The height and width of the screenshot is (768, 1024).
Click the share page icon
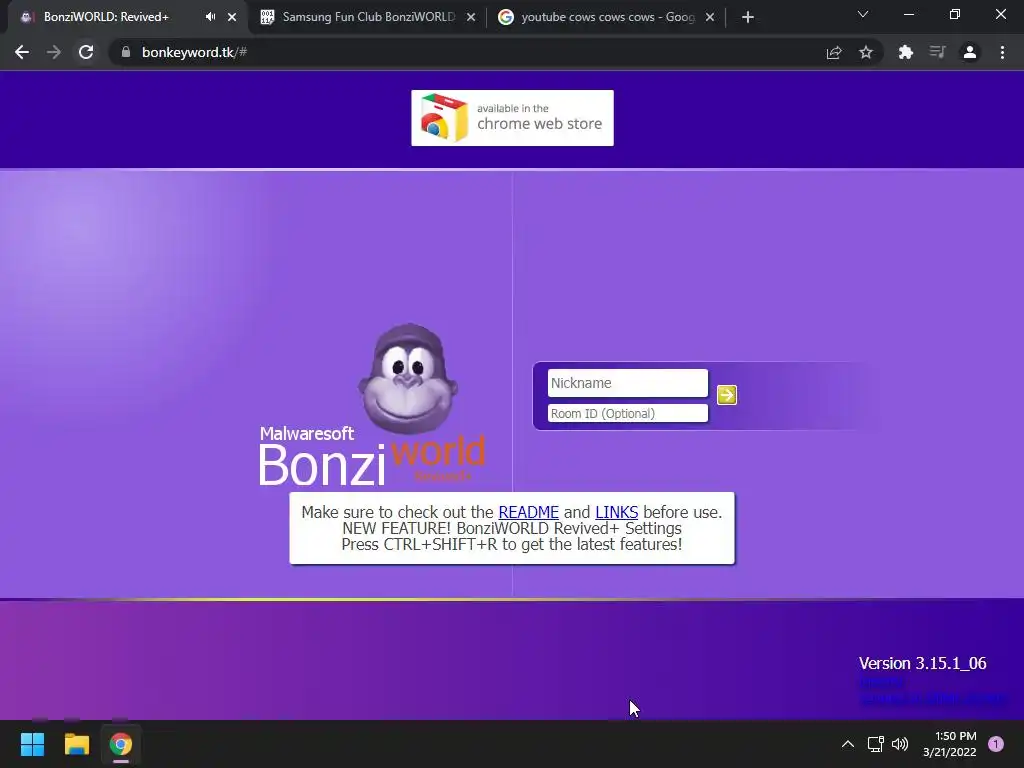(x=834, y=52)
